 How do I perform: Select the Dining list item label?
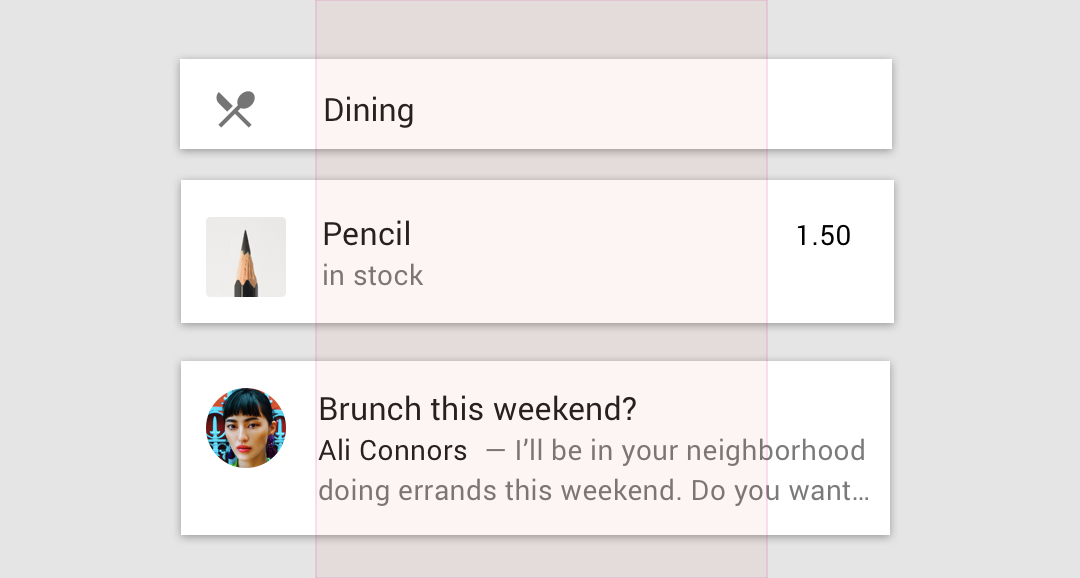368,110
